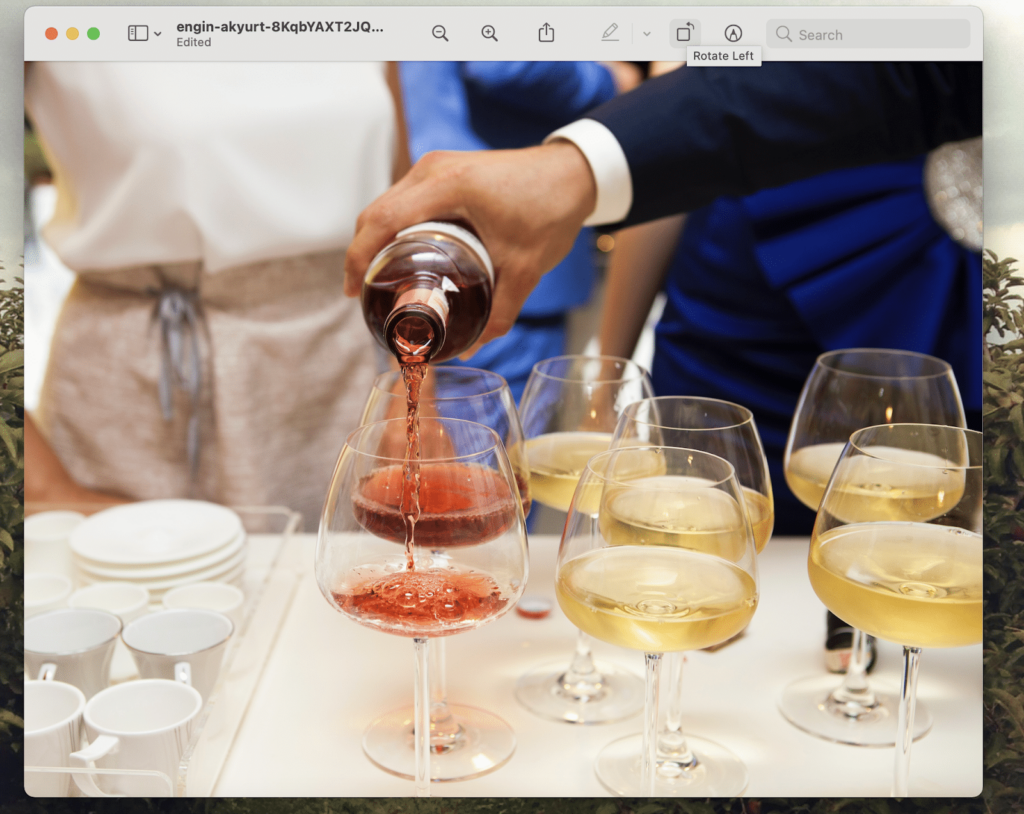Toggle the sidebar view button
The width and height of the screenshot is (1024, 814).
138,33
